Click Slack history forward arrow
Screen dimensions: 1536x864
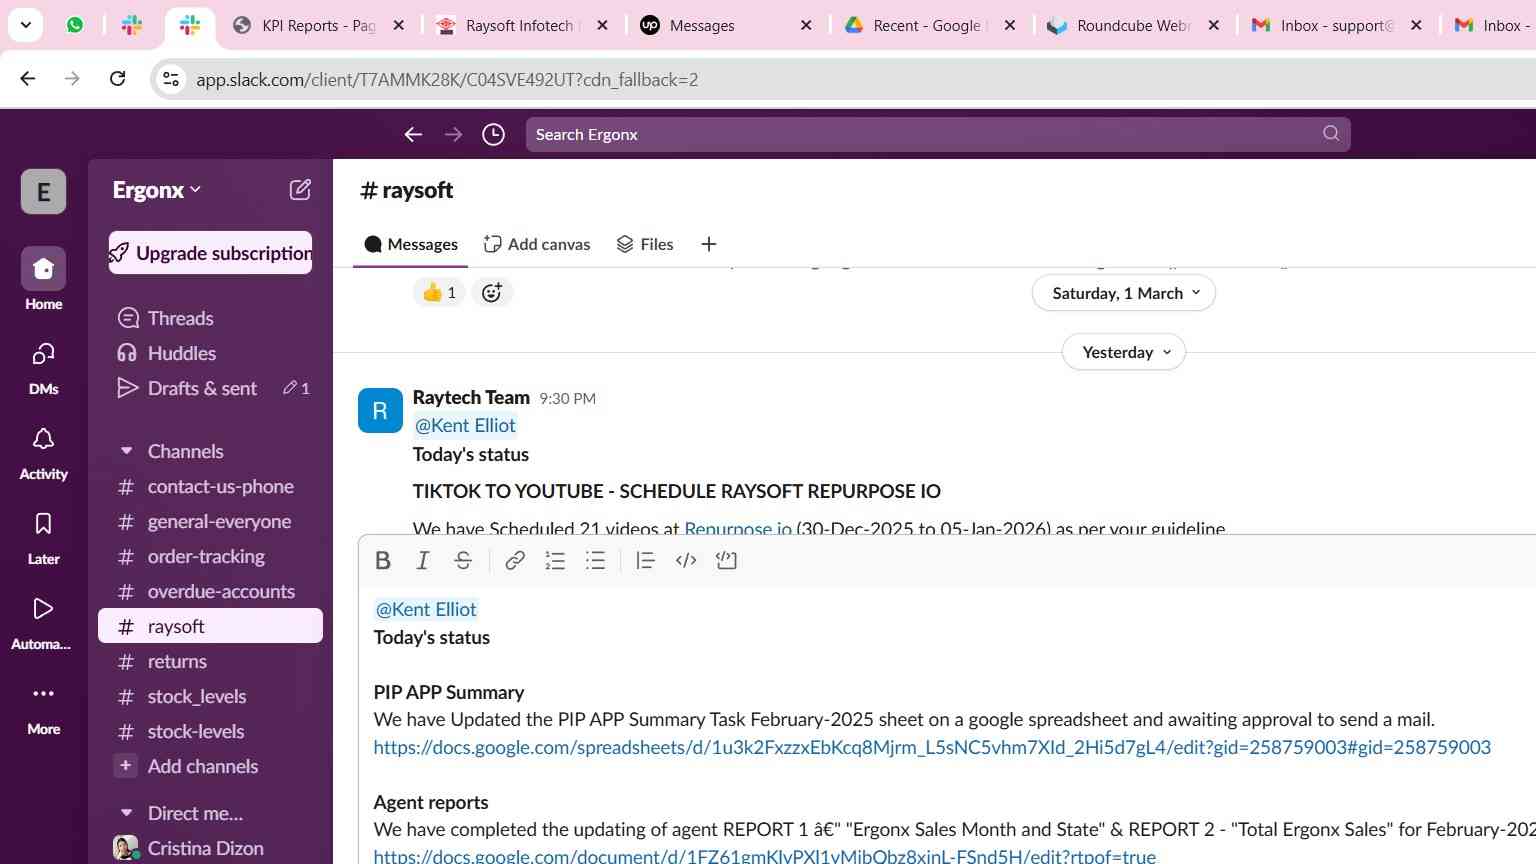tap(453, 134)
